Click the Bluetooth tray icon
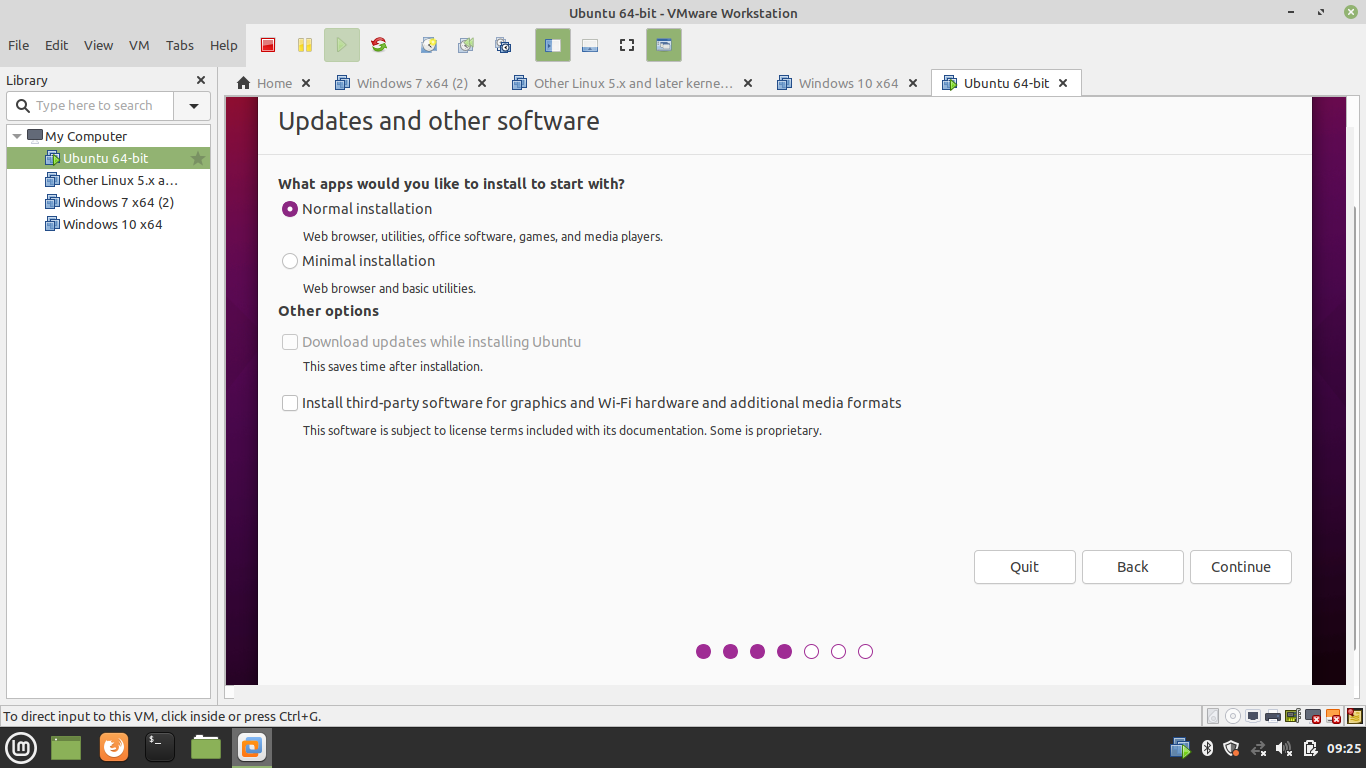1366x768 pixels. pyautogui.click(x=1207, y=748)
